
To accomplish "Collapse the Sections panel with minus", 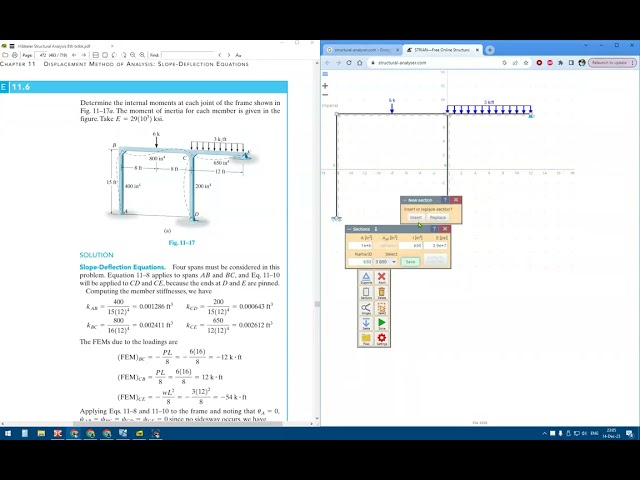I will [x=349, y=229].
